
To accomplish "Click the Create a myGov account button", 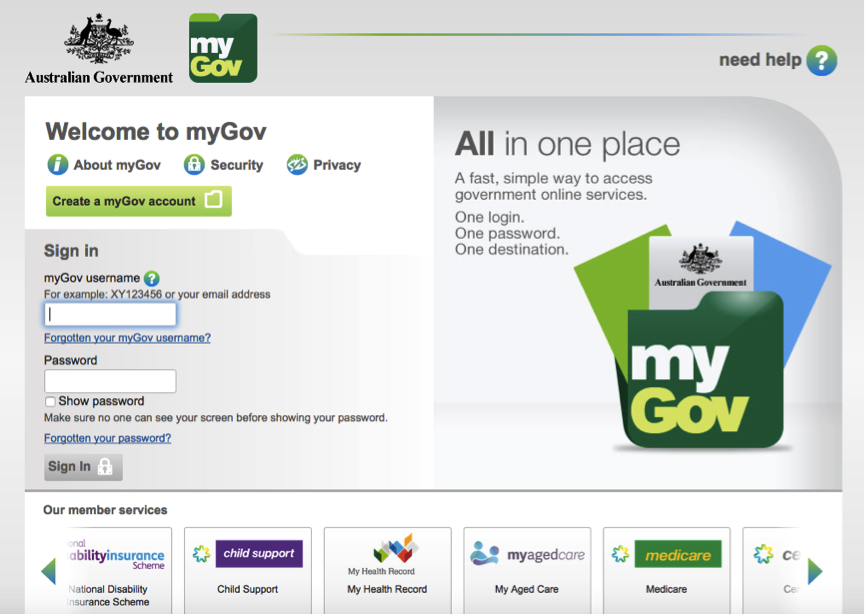I will click(138, 201).
